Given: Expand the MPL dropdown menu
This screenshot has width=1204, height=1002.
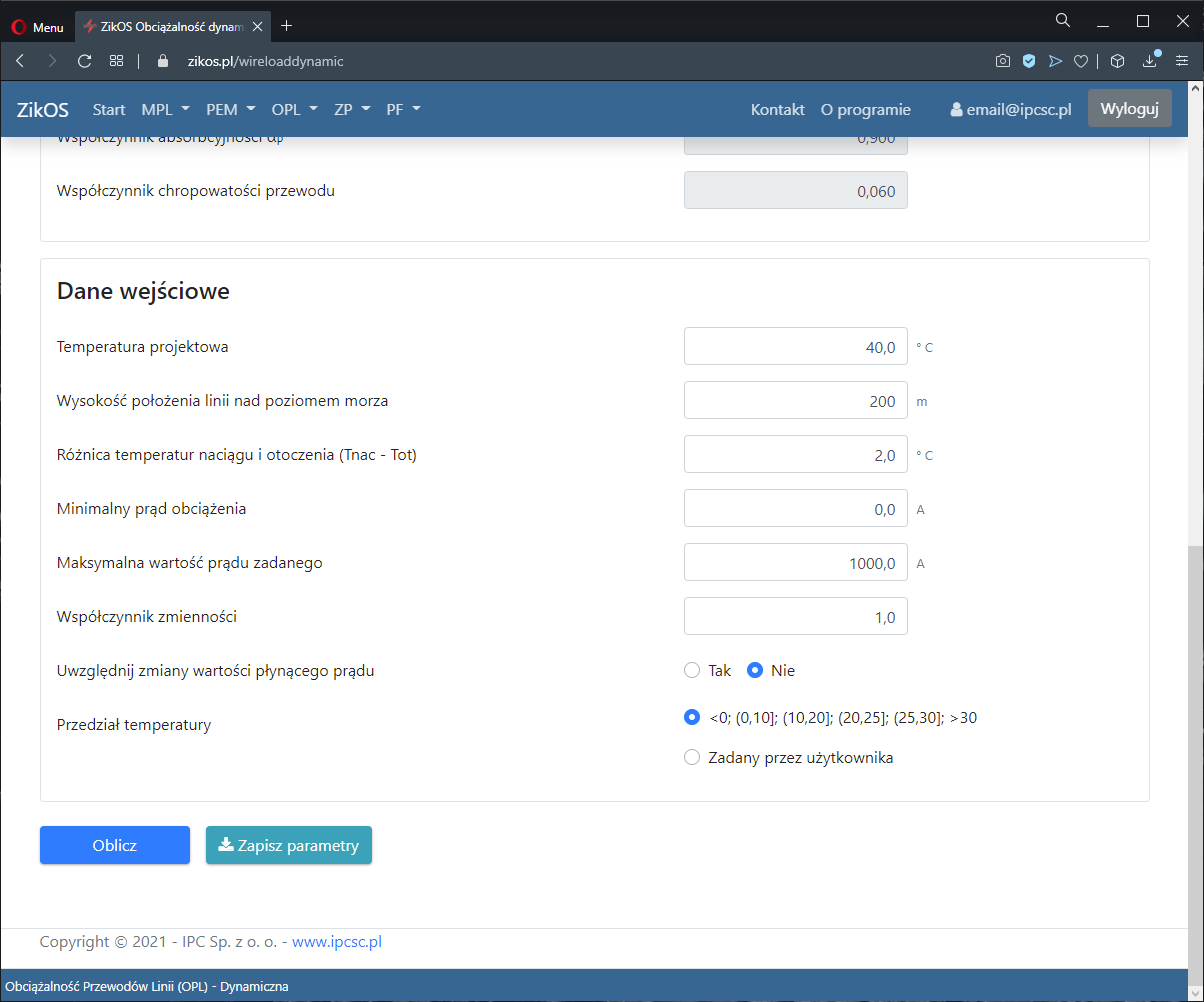Looking at the screenshot, I should (164, 109).
